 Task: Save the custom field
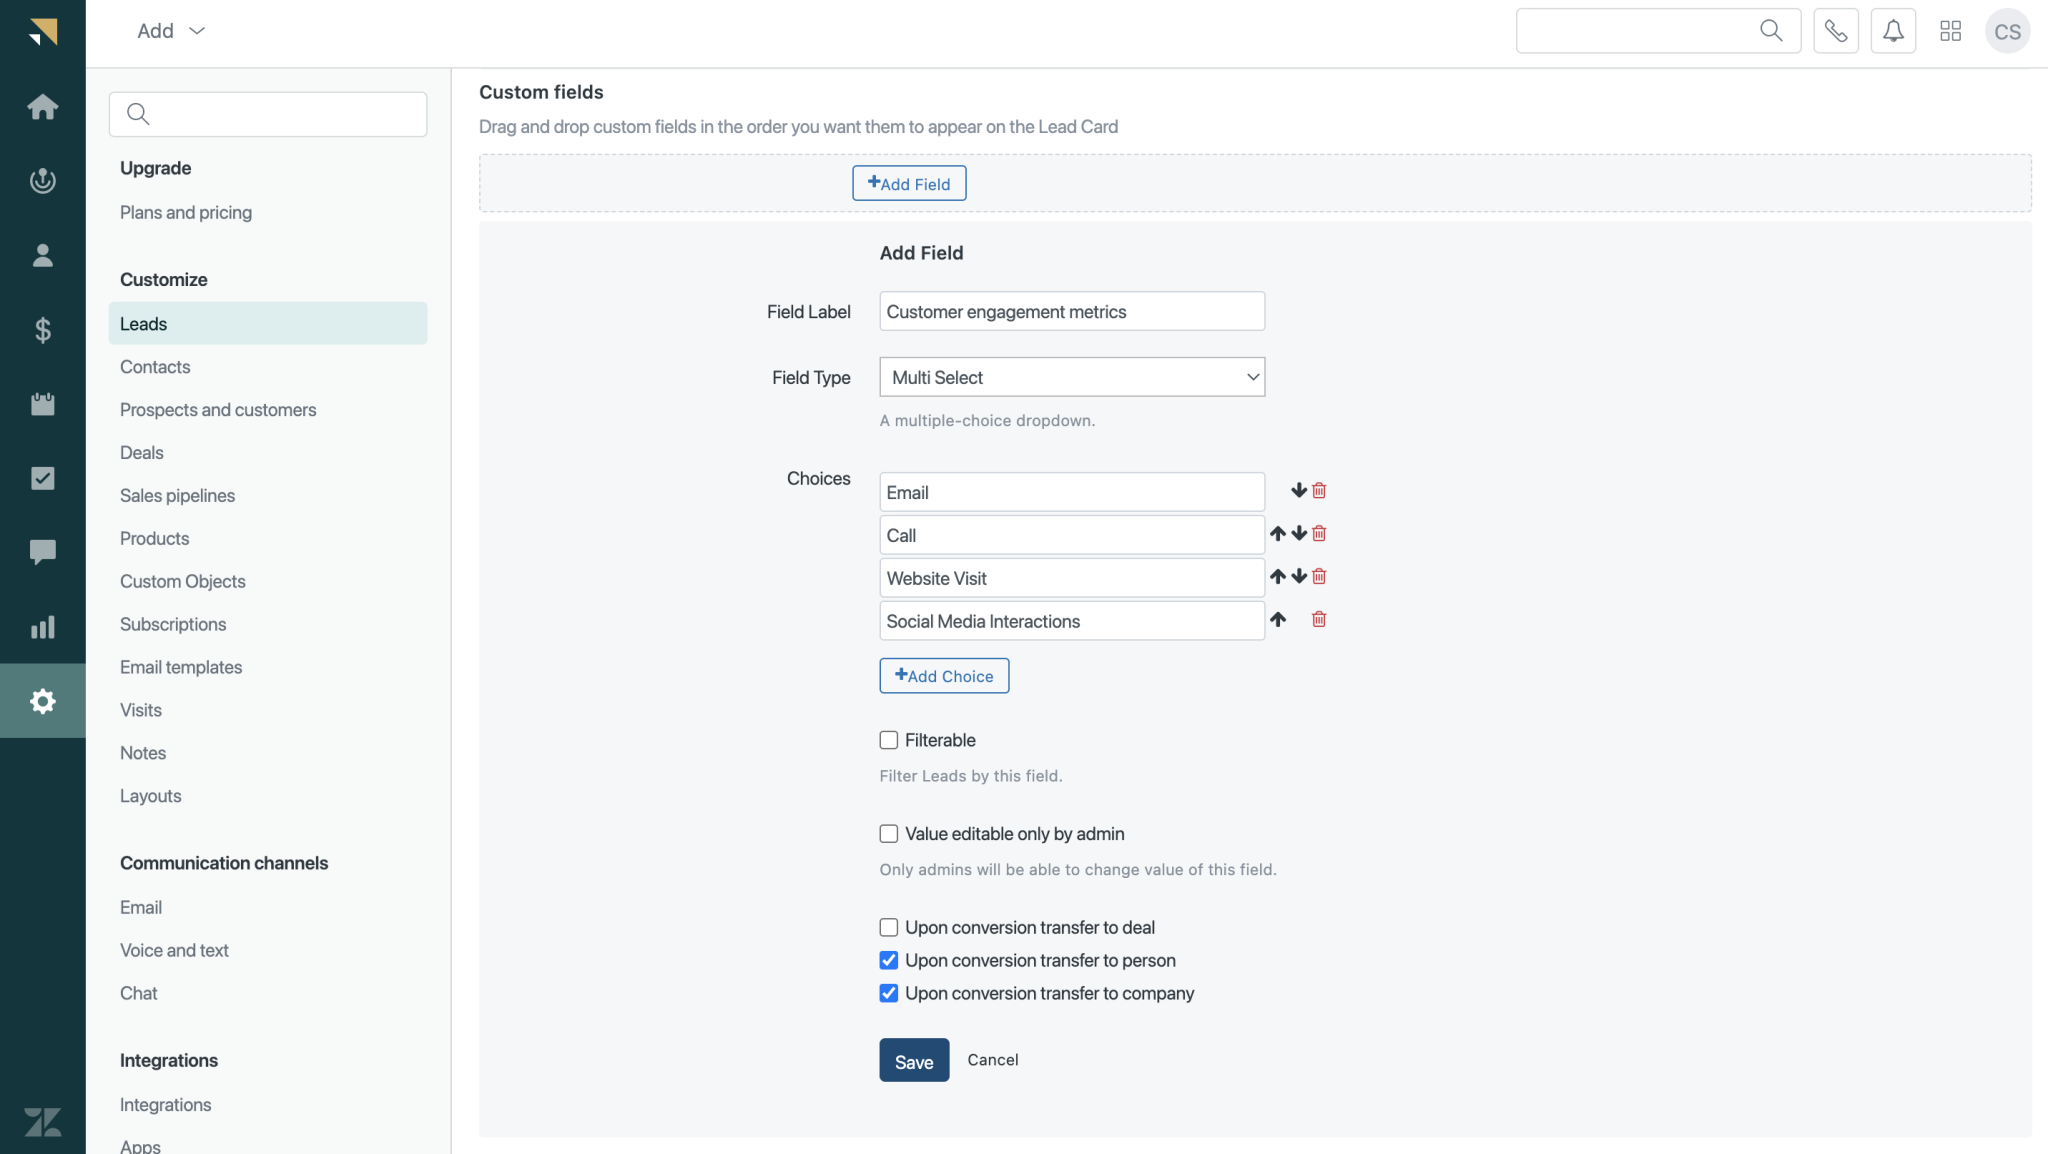[913, 1059]
